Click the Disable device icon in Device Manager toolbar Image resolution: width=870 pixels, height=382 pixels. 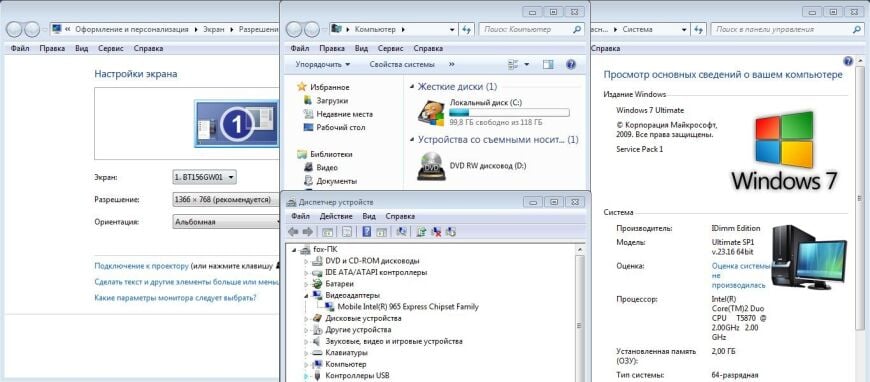[x=451, y=232]
